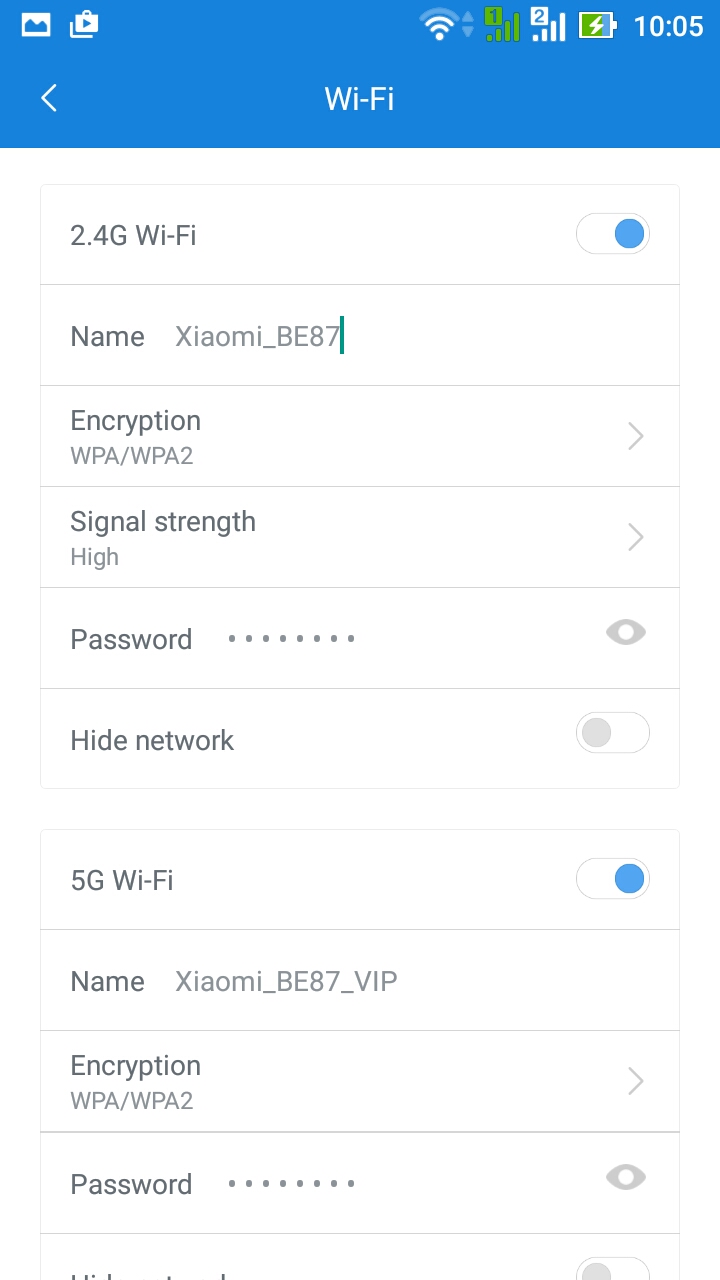Open 5G Encryption options via the chevron
720x1280 pixels.
635,1081
